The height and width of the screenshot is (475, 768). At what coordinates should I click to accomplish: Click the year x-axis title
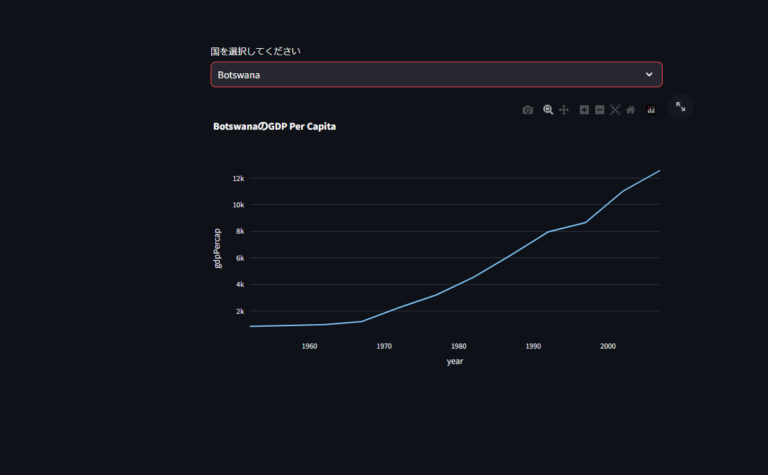[x=455, y=361]
